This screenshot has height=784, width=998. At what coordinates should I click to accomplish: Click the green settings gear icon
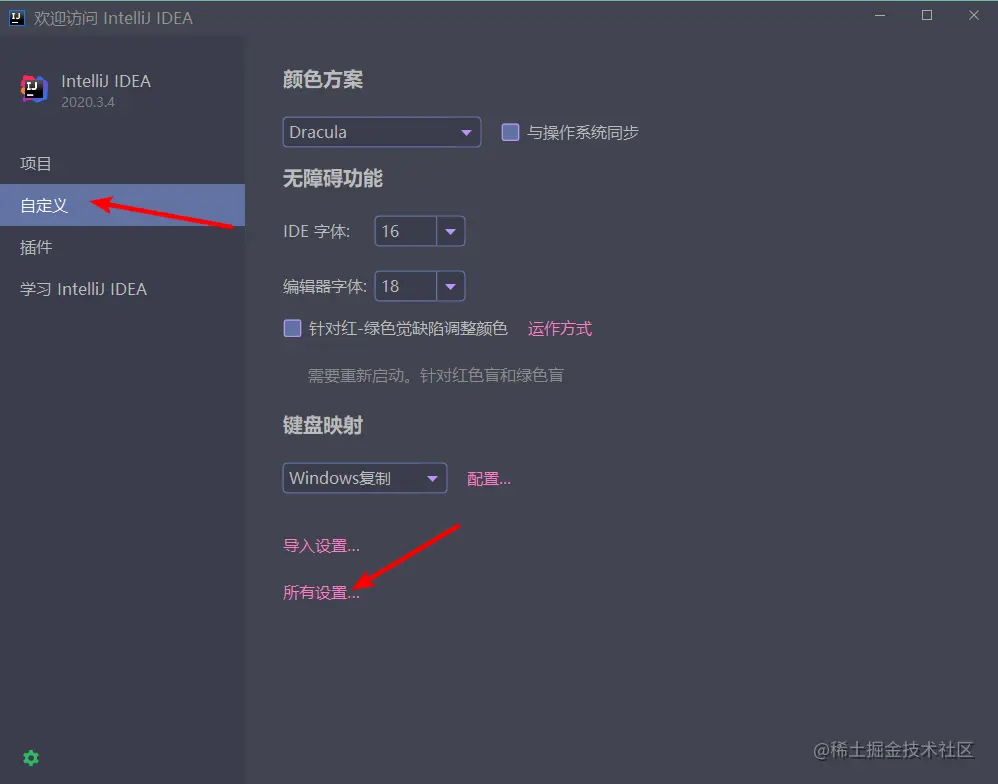31,758
